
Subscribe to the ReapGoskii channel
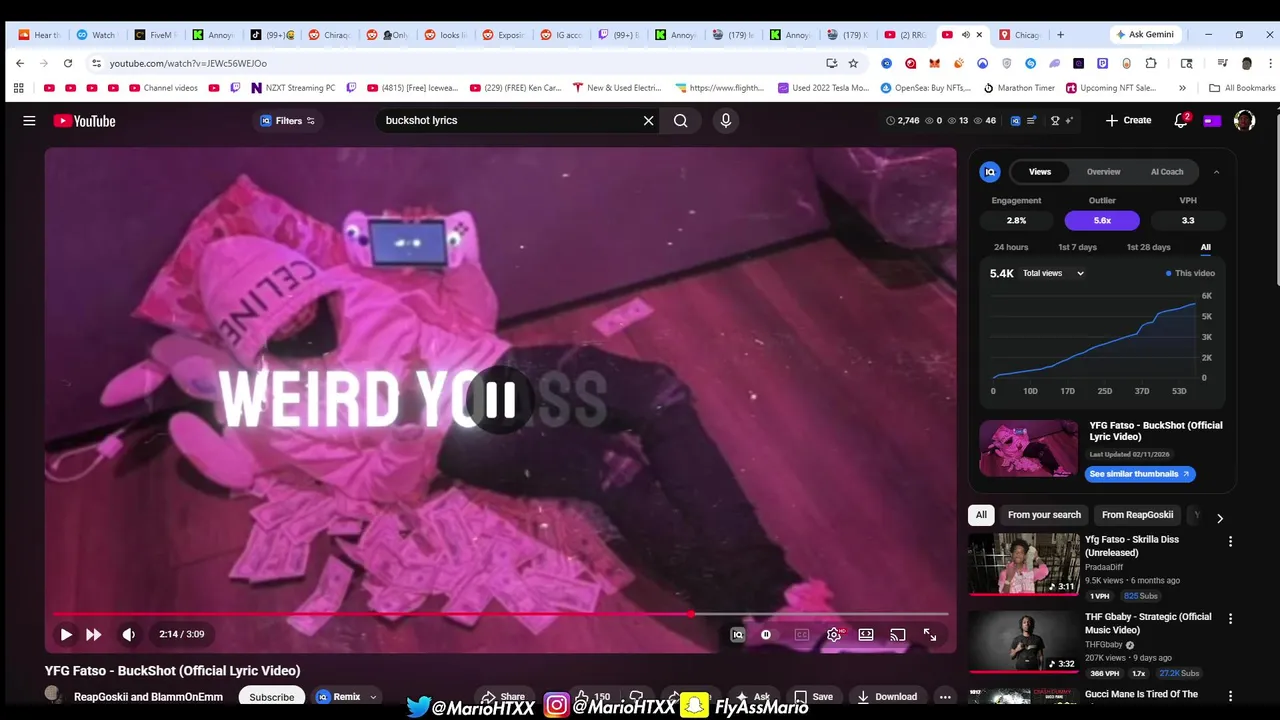[x=272, y=697]
